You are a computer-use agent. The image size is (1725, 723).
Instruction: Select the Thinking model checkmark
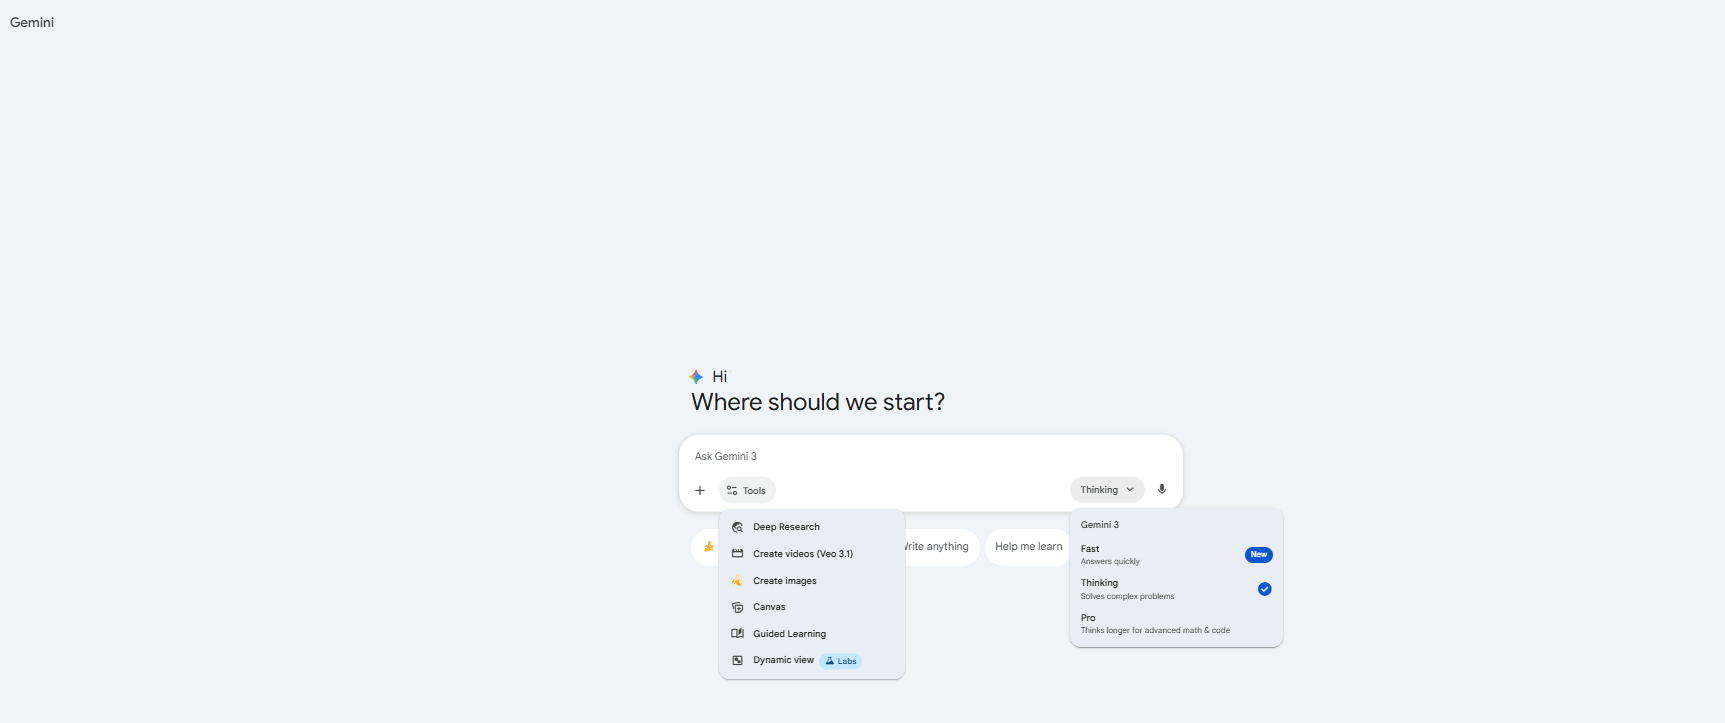[1265, 589]
